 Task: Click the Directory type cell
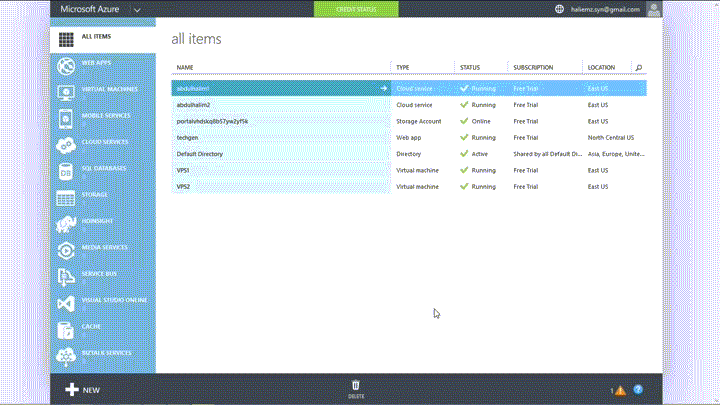pos(409,154)
